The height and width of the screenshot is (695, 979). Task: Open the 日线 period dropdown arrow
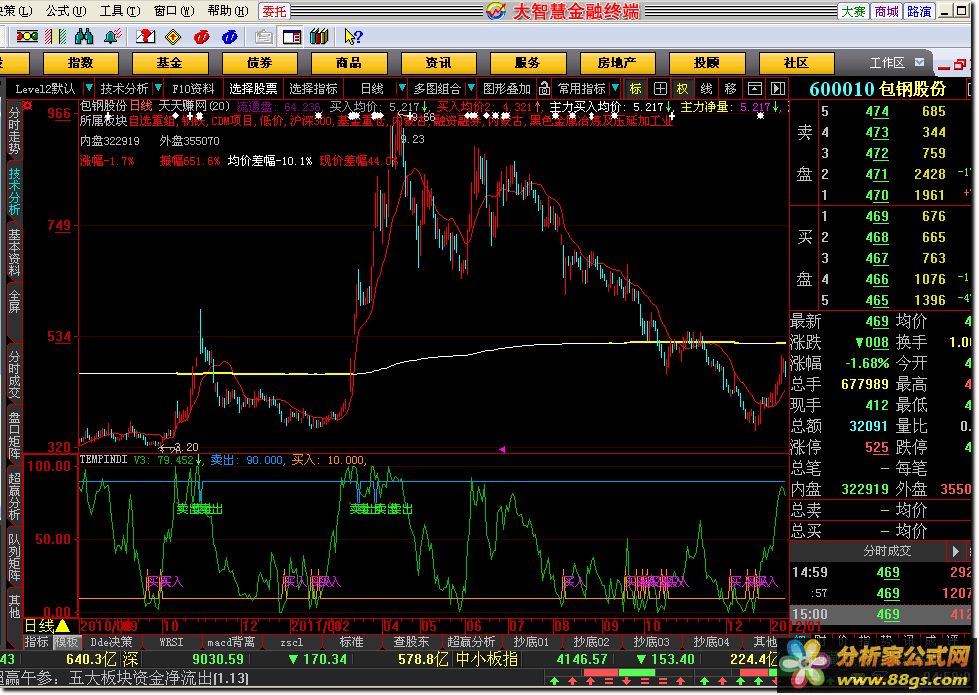[401, 89]
